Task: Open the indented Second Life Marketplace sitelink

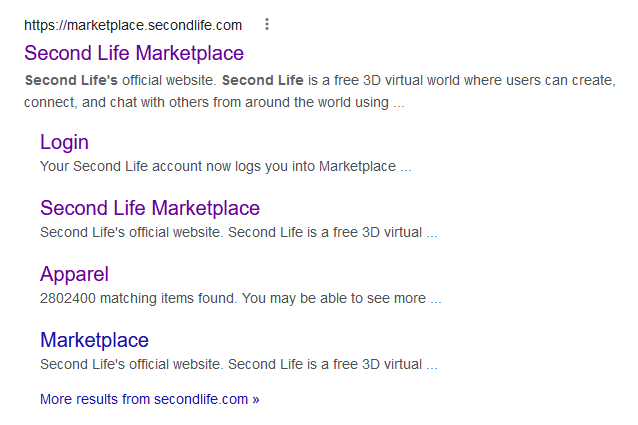Action: tap(150, 208)
